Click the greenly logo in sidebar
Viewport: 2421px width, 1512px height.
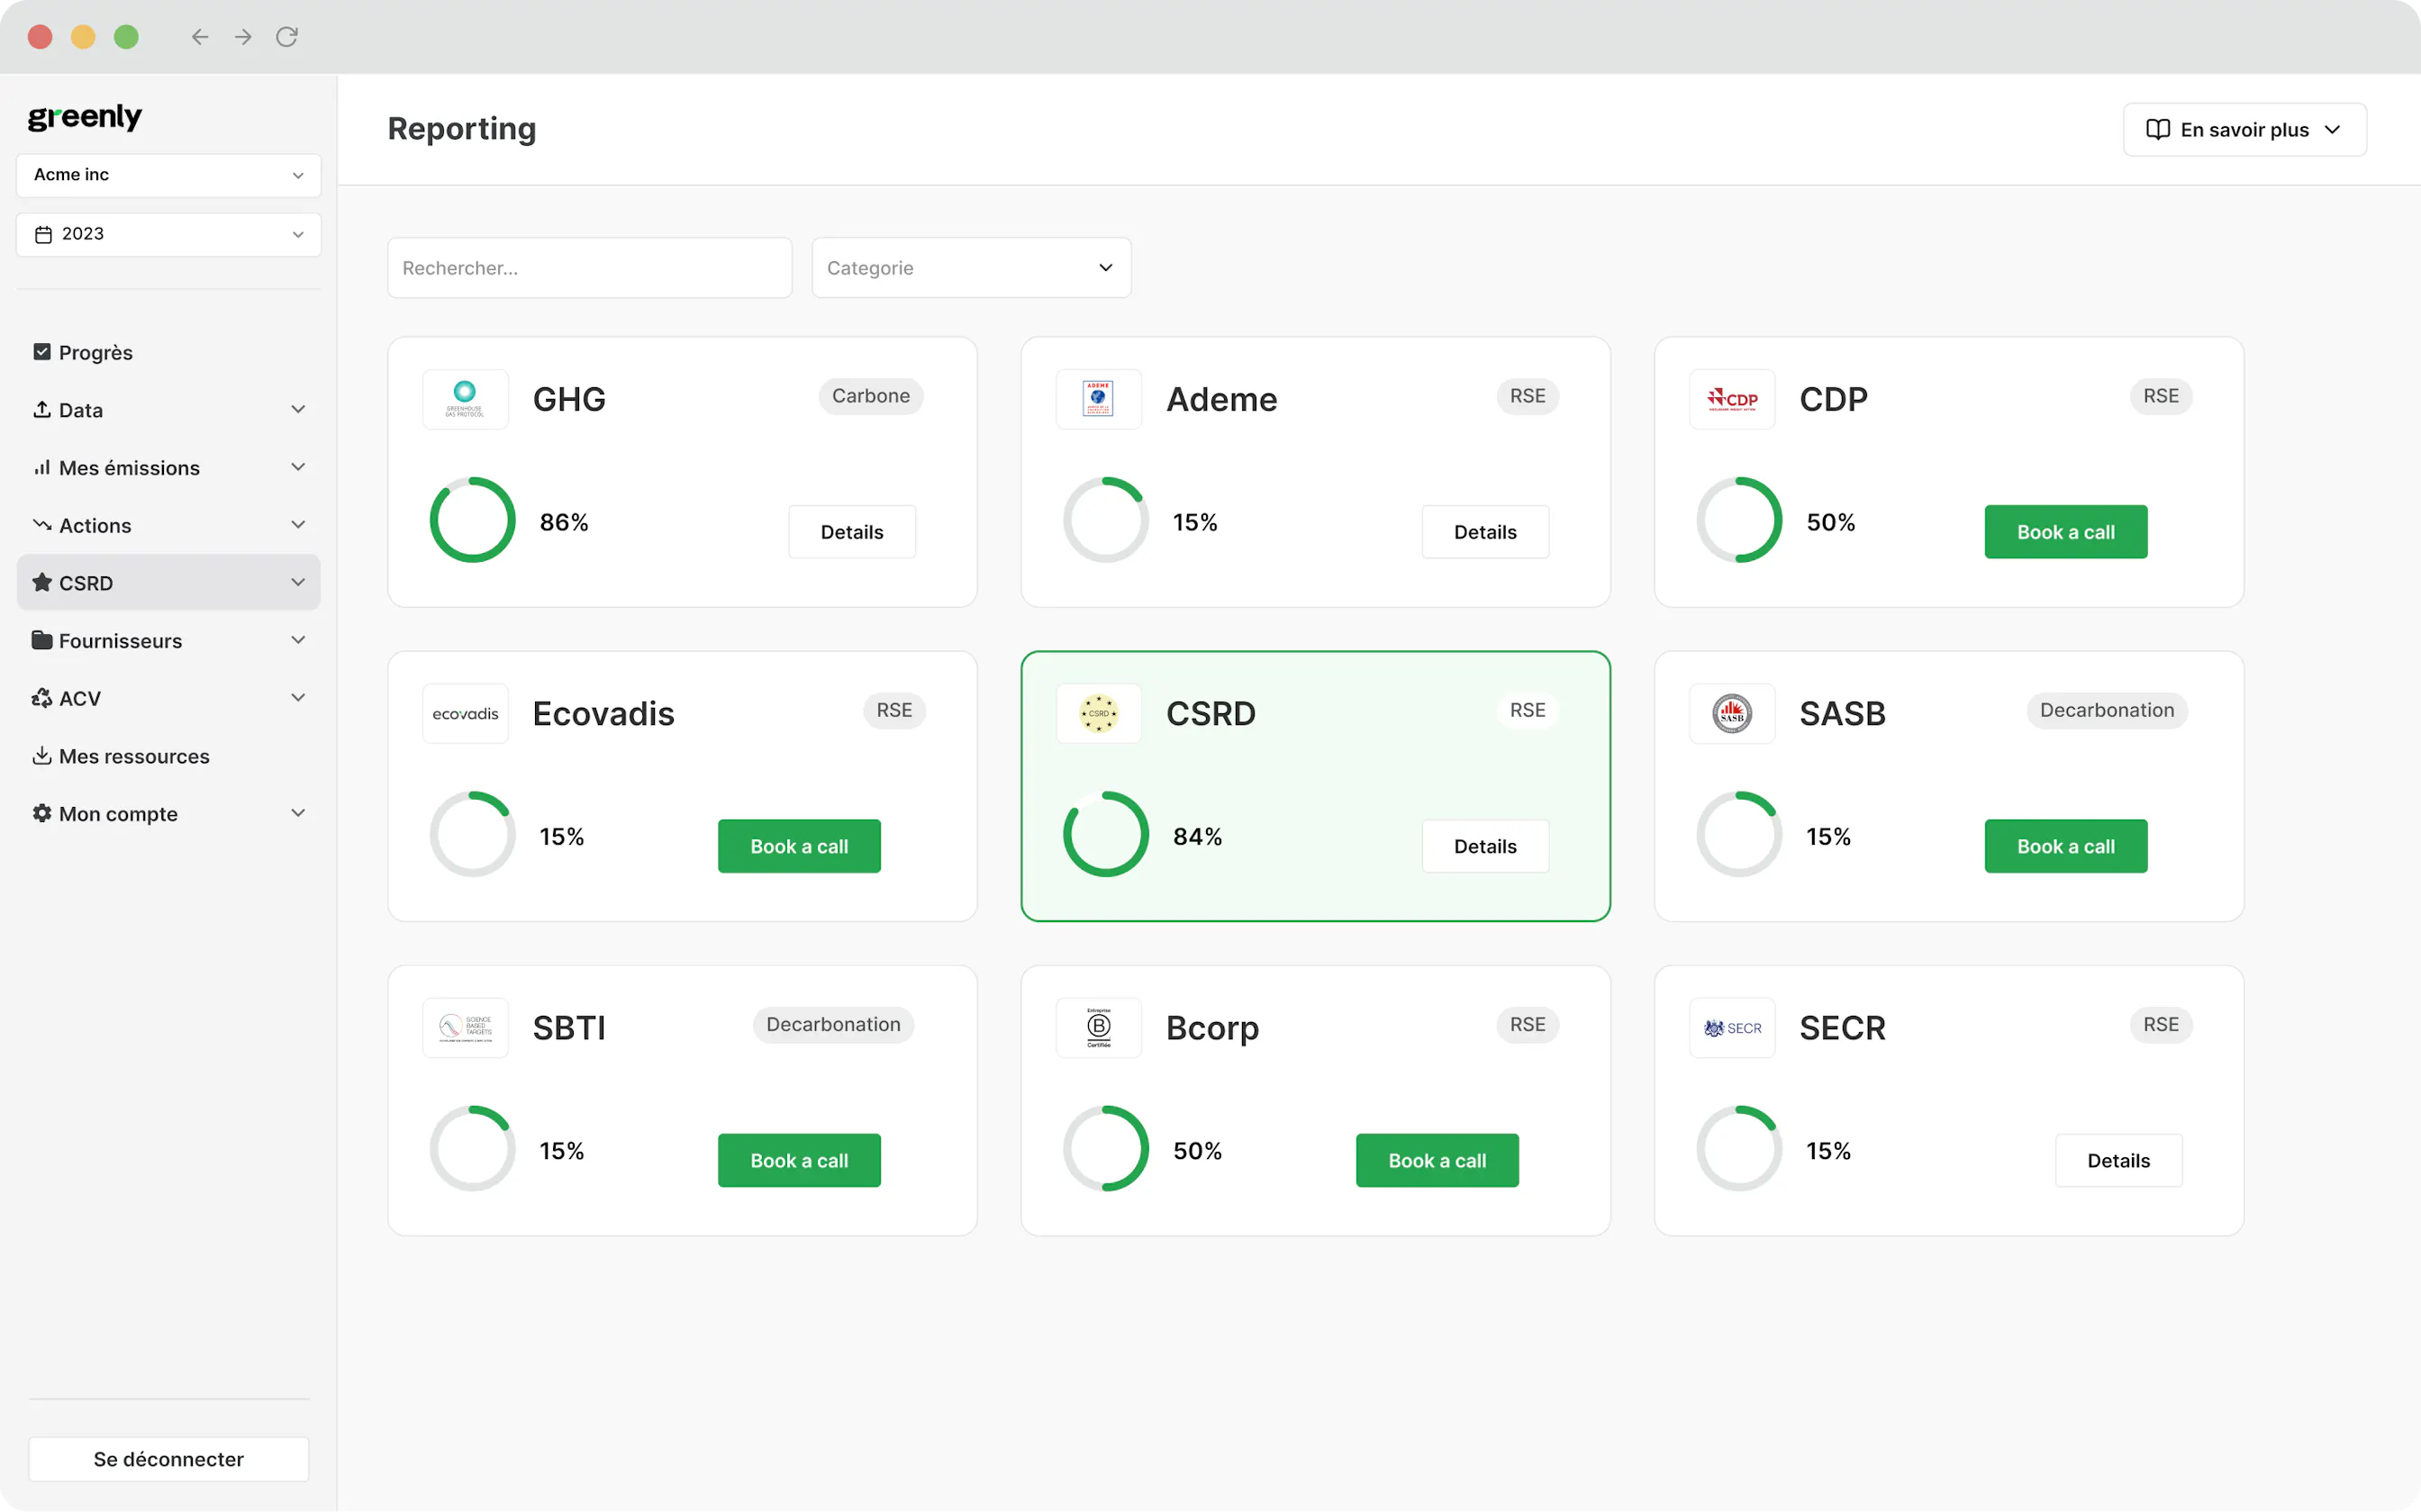click(x=85, y=117)
